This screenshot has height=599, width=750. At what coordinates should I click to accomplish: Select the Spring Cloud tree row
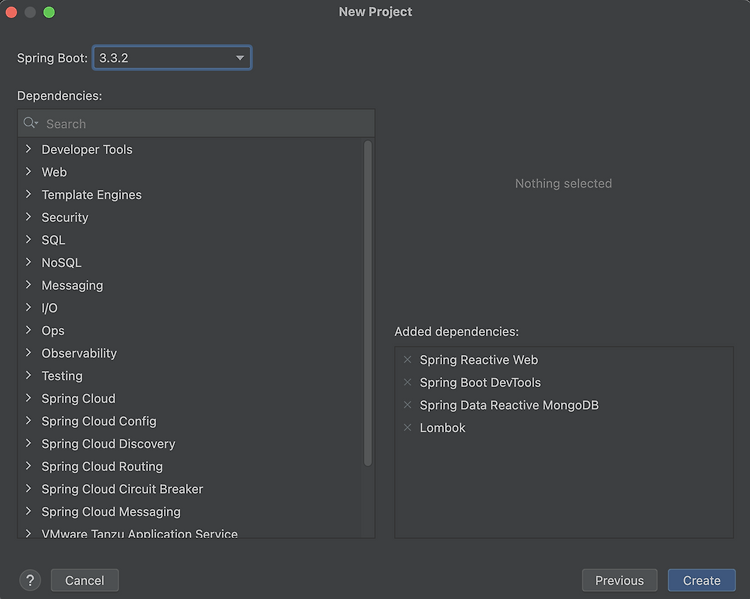190,399
